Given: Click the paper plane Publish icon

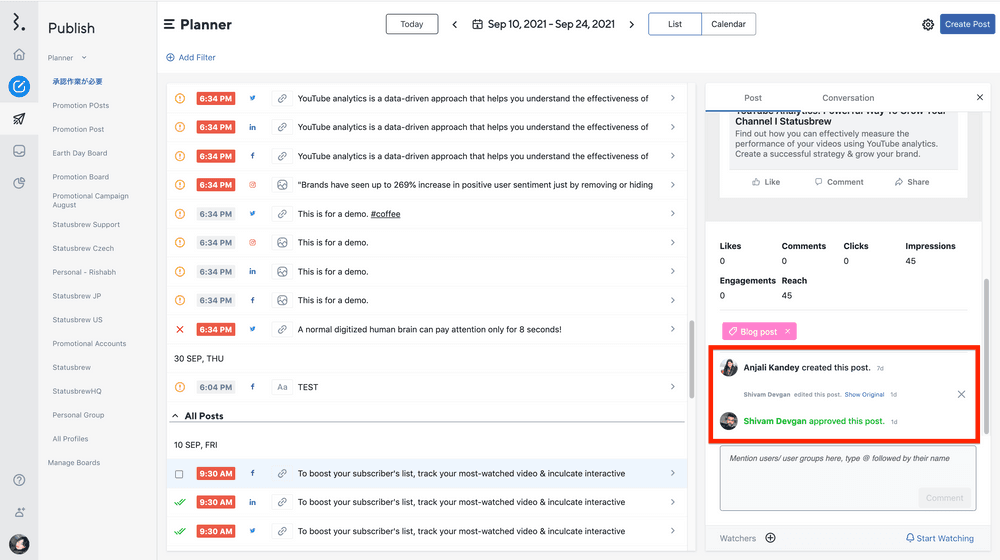Looking at the screenshot, I should point(19,119).
